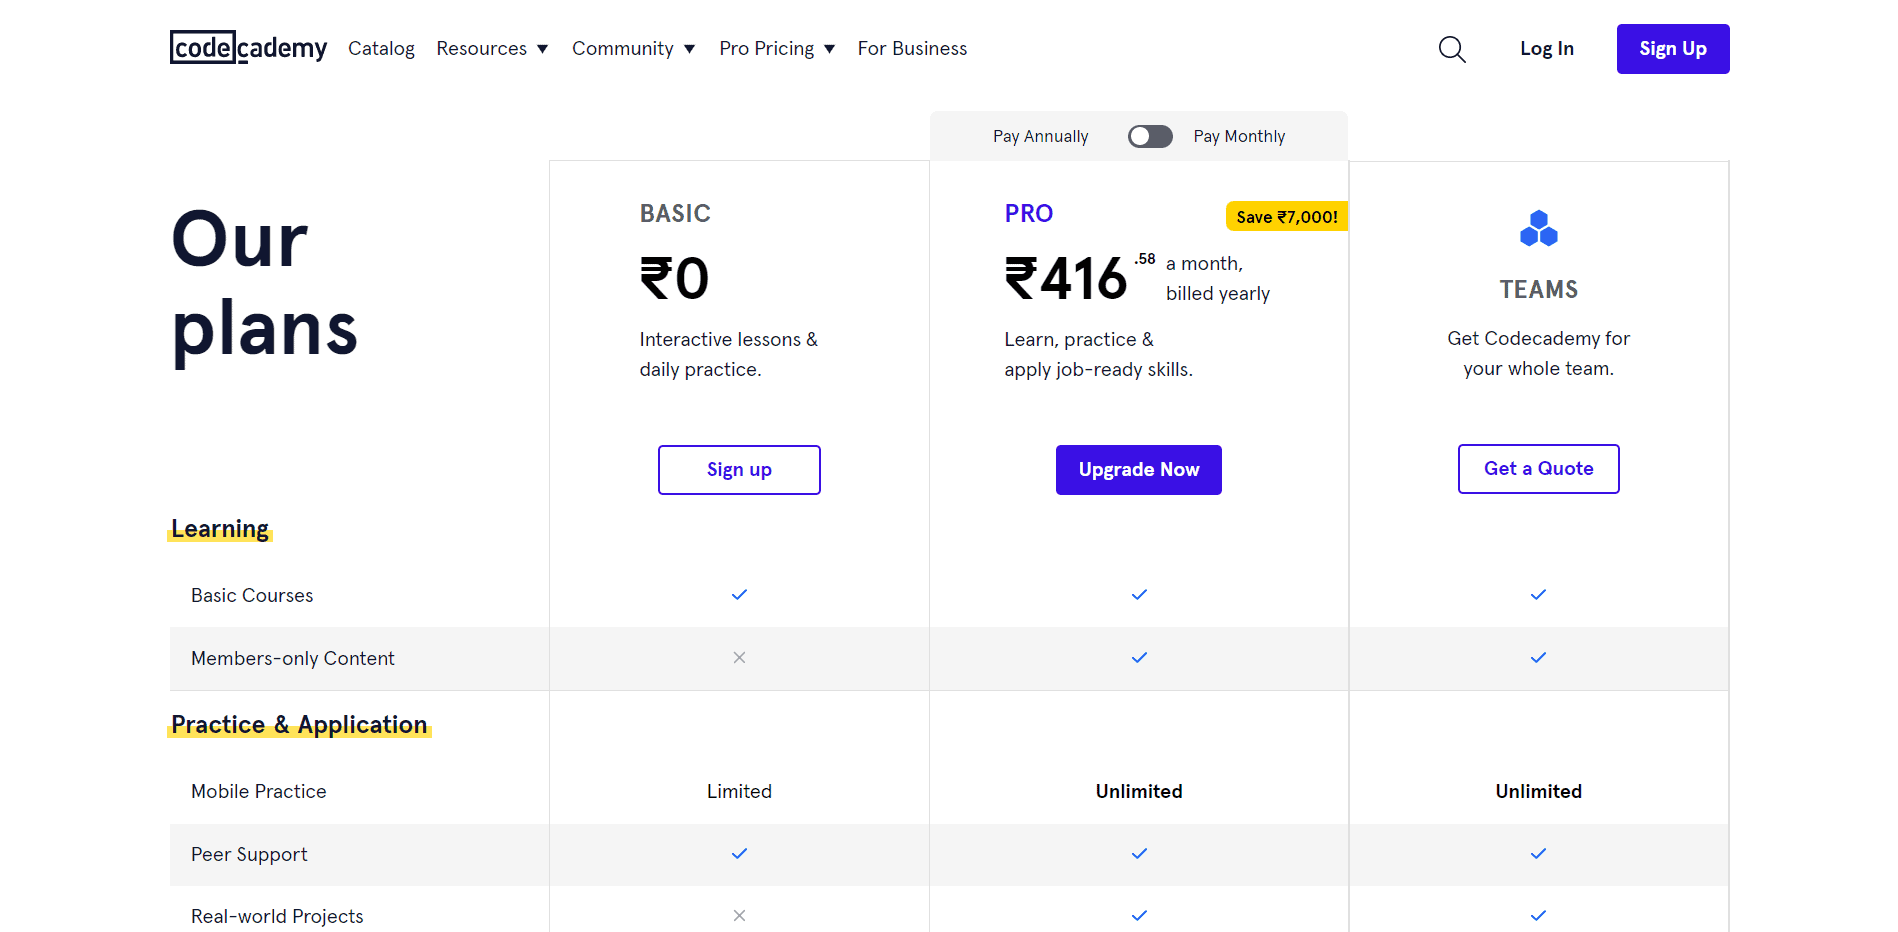Click Basic plan checkmark for Basic Courses
Viewport: 1898px width, 932px height.
[x=739, y=595]
